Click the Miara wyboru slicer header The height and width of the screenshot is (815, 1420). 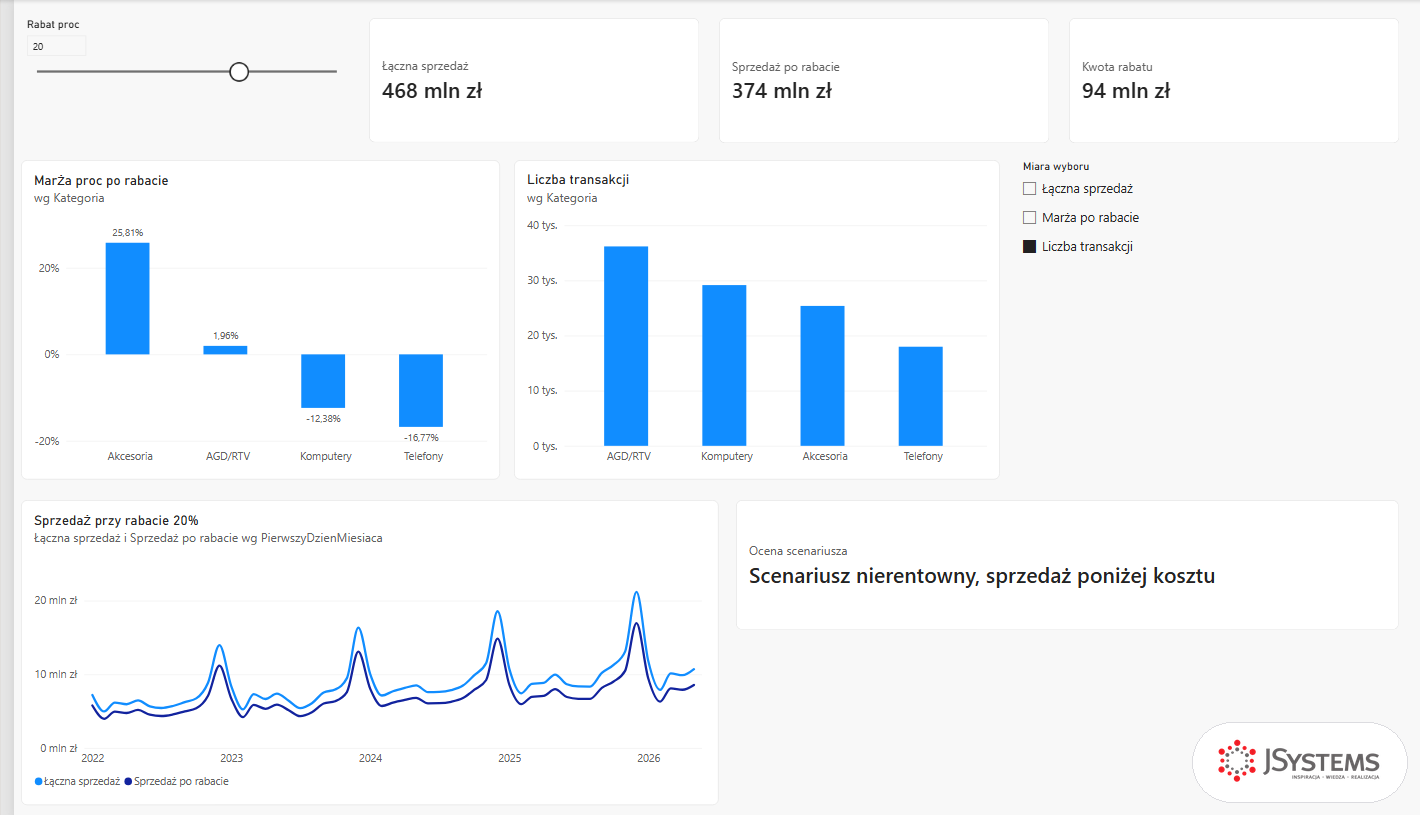pos(1056,167)
